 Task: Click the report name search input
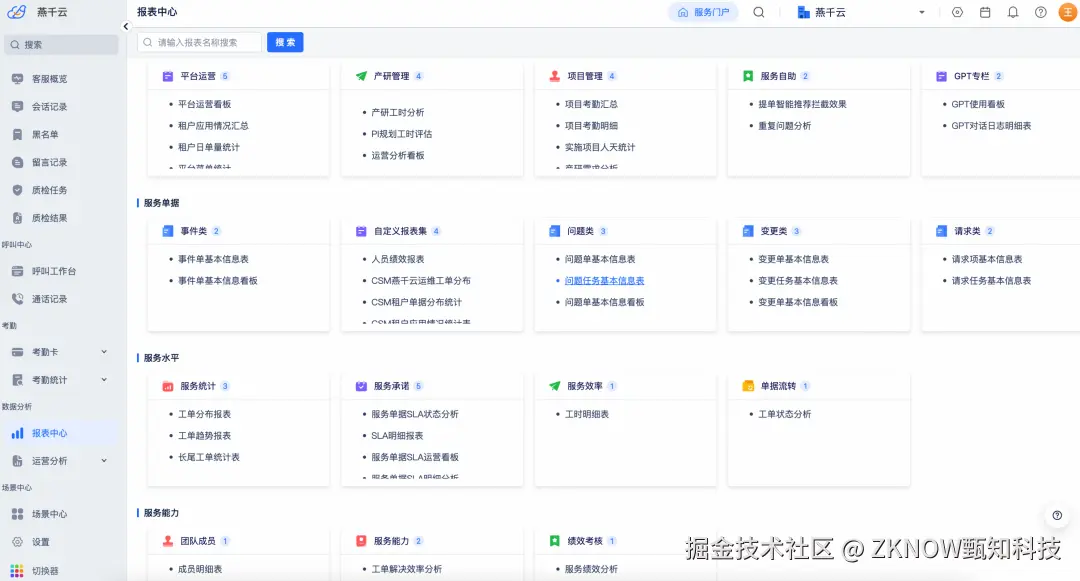(200, 43)
